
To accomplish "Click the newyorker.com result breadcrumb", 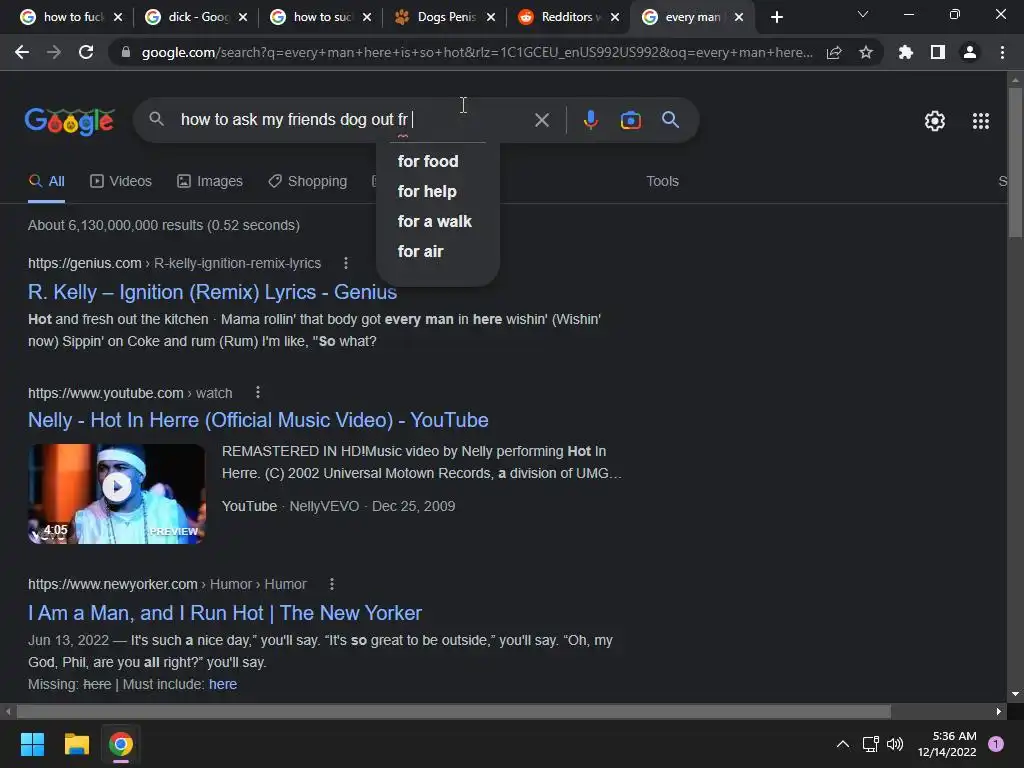I will click(x=167, y=584).
